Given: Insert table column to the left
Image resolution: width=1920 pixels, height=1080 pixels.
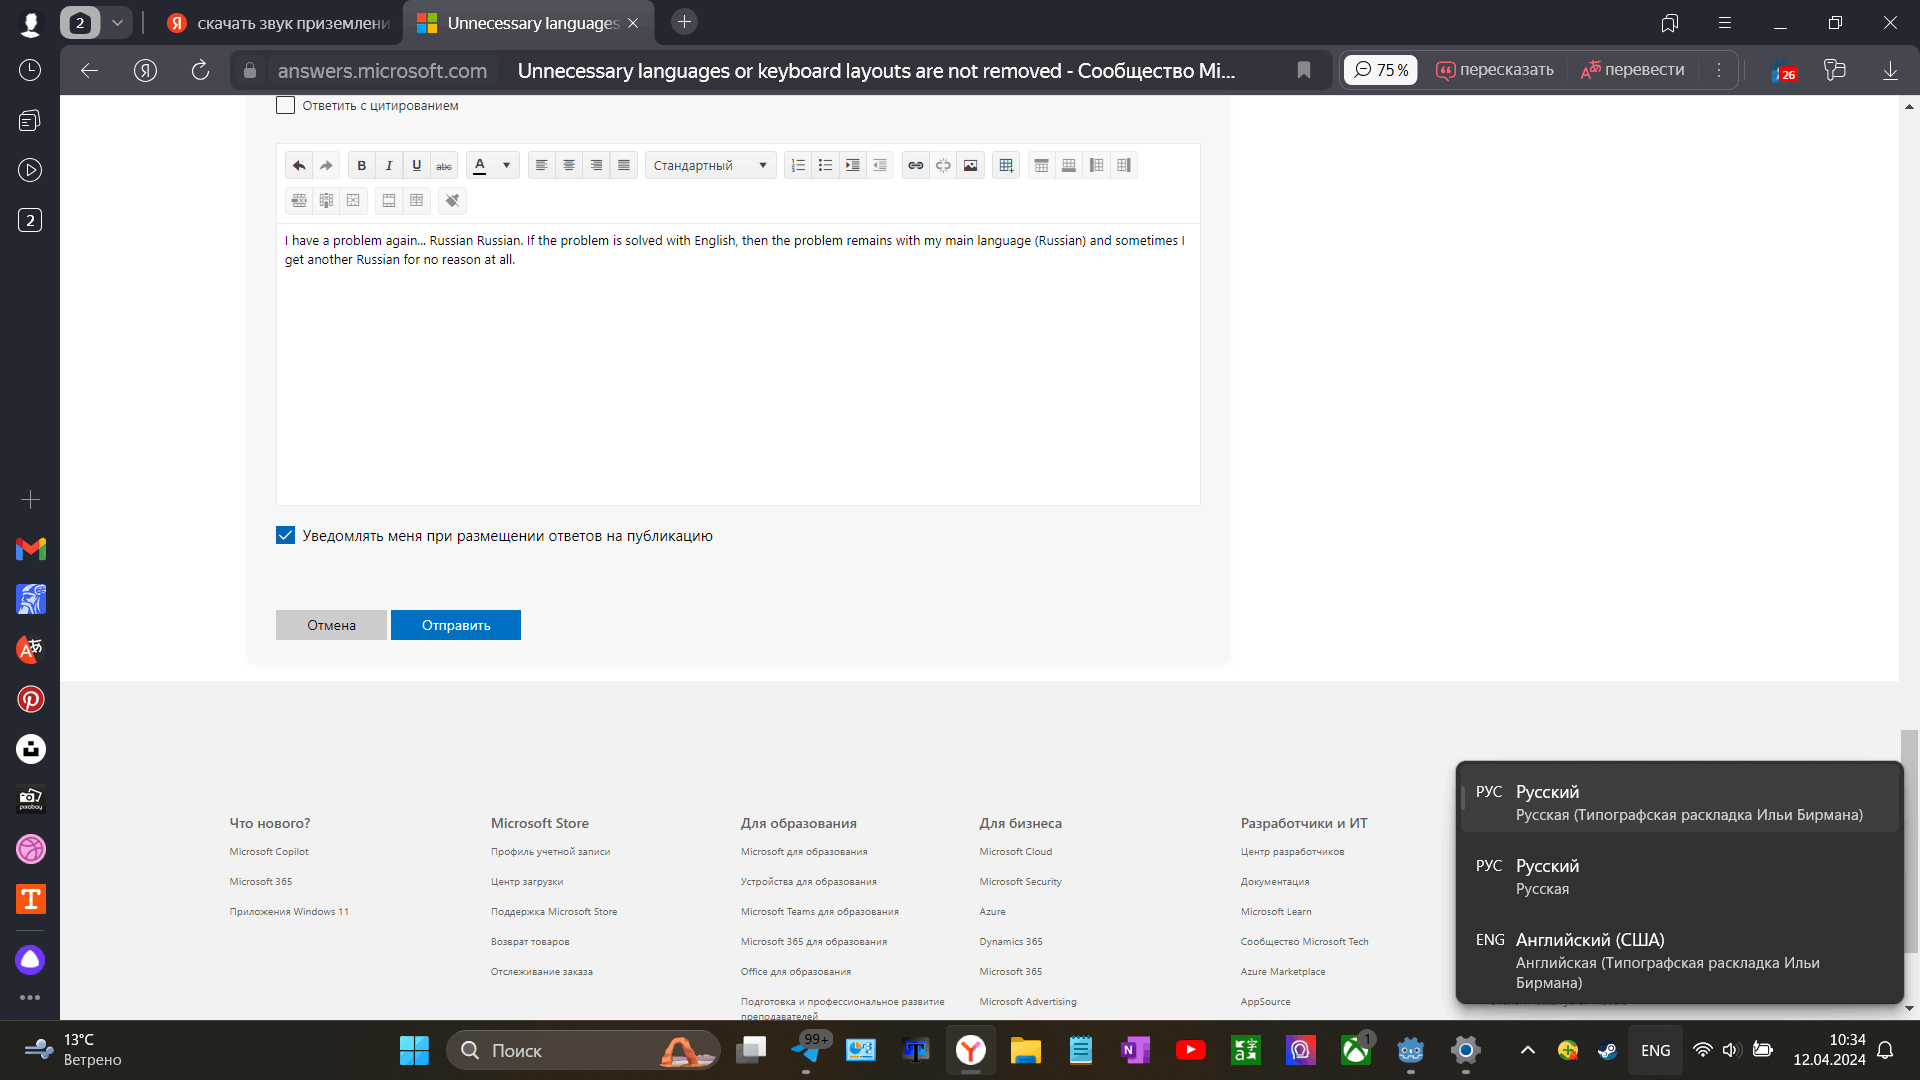Looking at the screenshot, I should (1096, 166).
